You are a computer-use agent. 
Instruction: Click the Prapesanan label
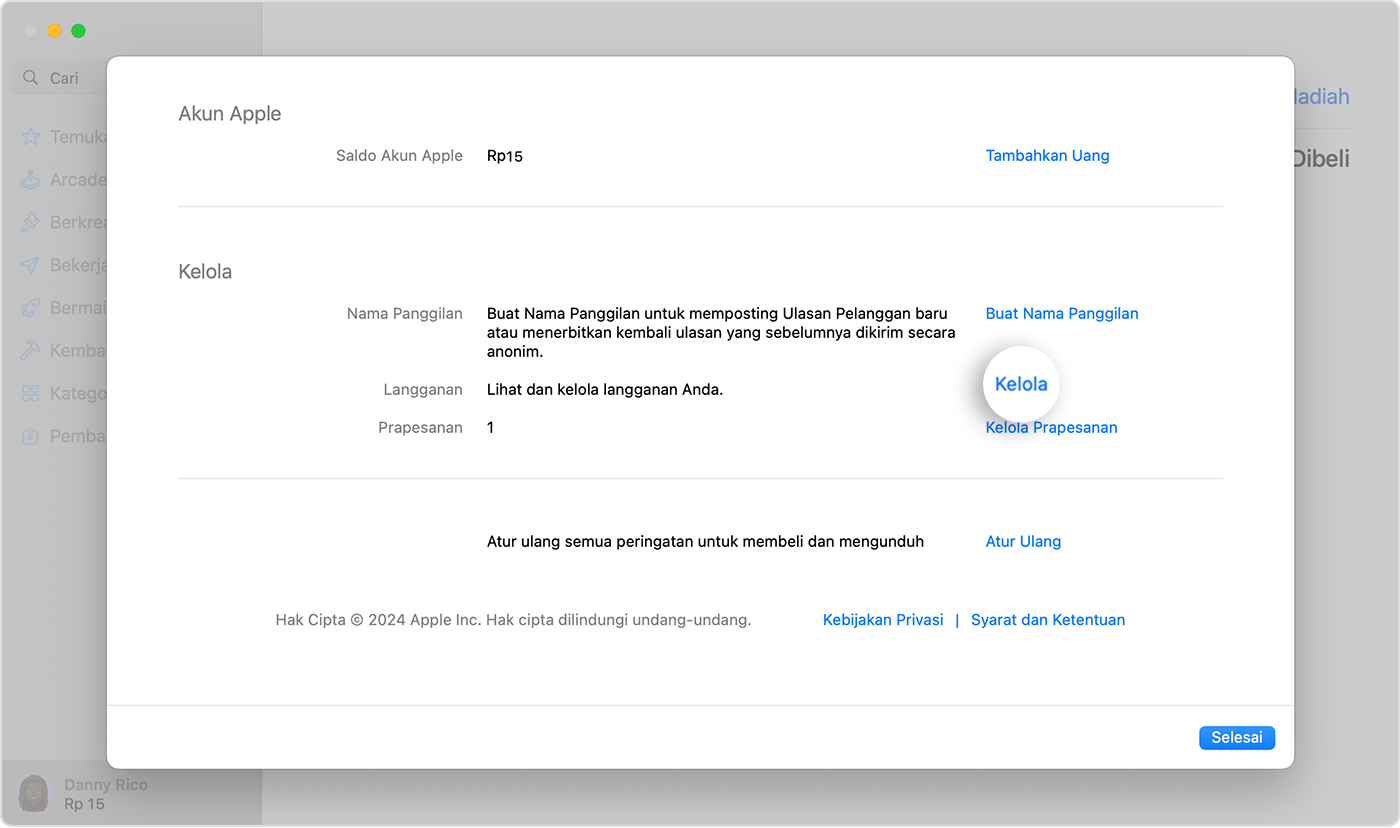[421, 428]
